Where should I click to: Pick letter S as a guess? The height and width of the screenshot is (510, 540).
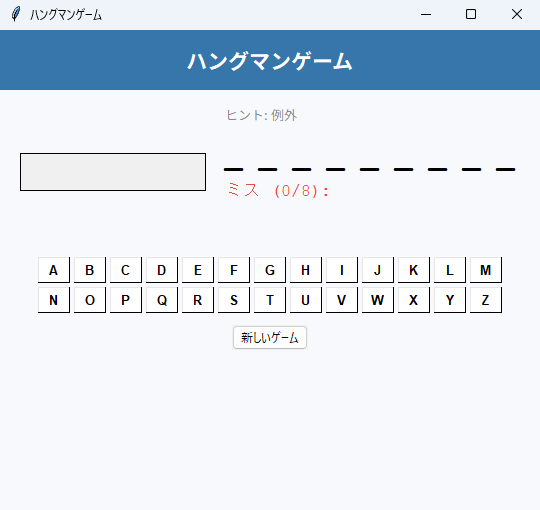pos(234,300)
